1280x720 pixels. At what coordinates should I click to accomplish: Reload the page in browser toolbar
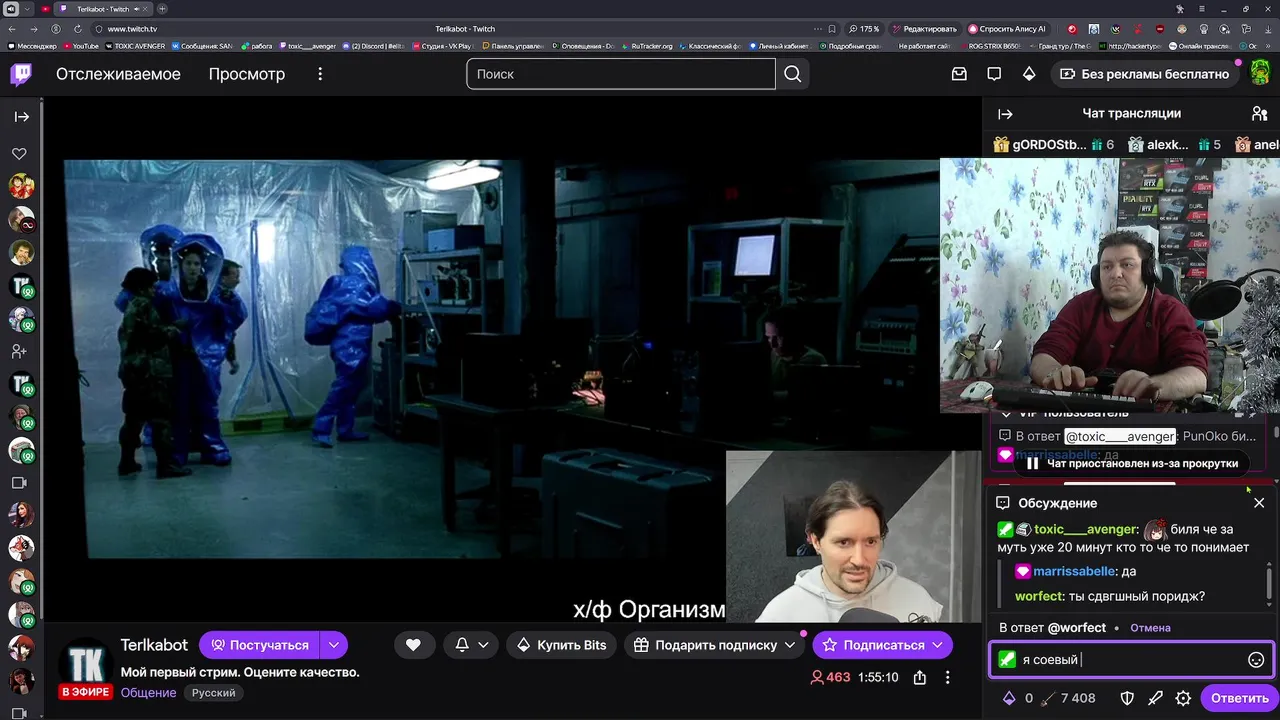click(x=77, y=29)
